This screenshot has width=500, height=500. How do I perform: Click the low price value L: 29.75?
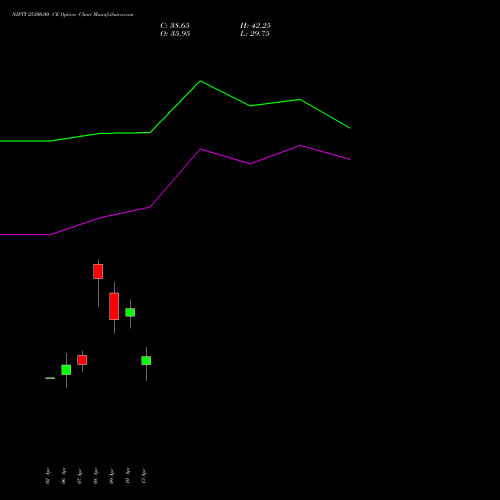coord(255,34)
